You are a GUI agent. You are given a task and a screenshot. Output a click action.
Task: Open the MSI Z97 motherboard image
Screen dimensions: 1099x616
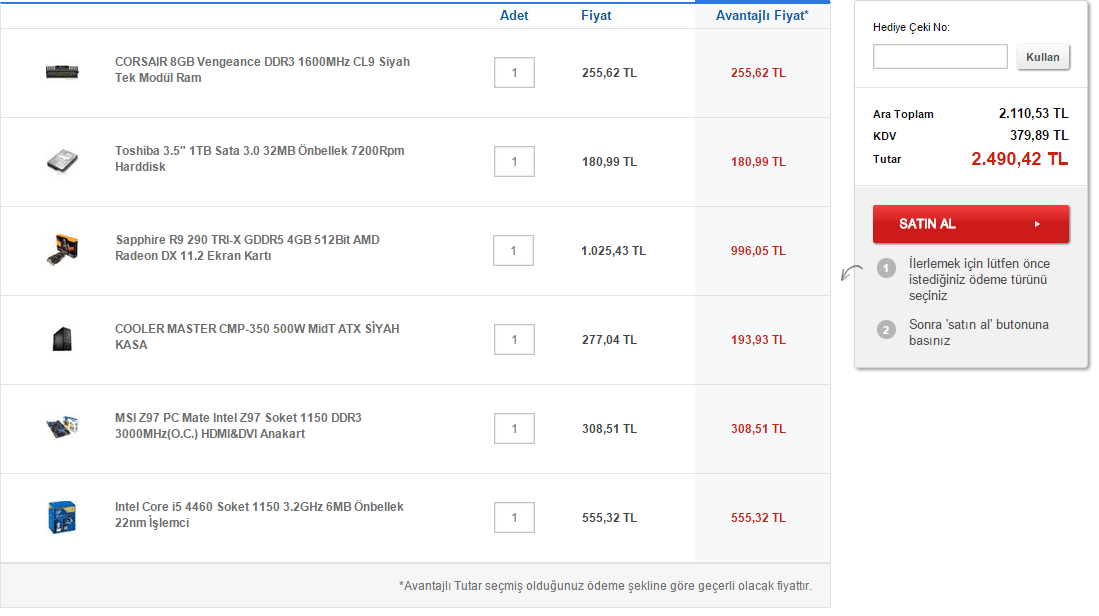62,427
